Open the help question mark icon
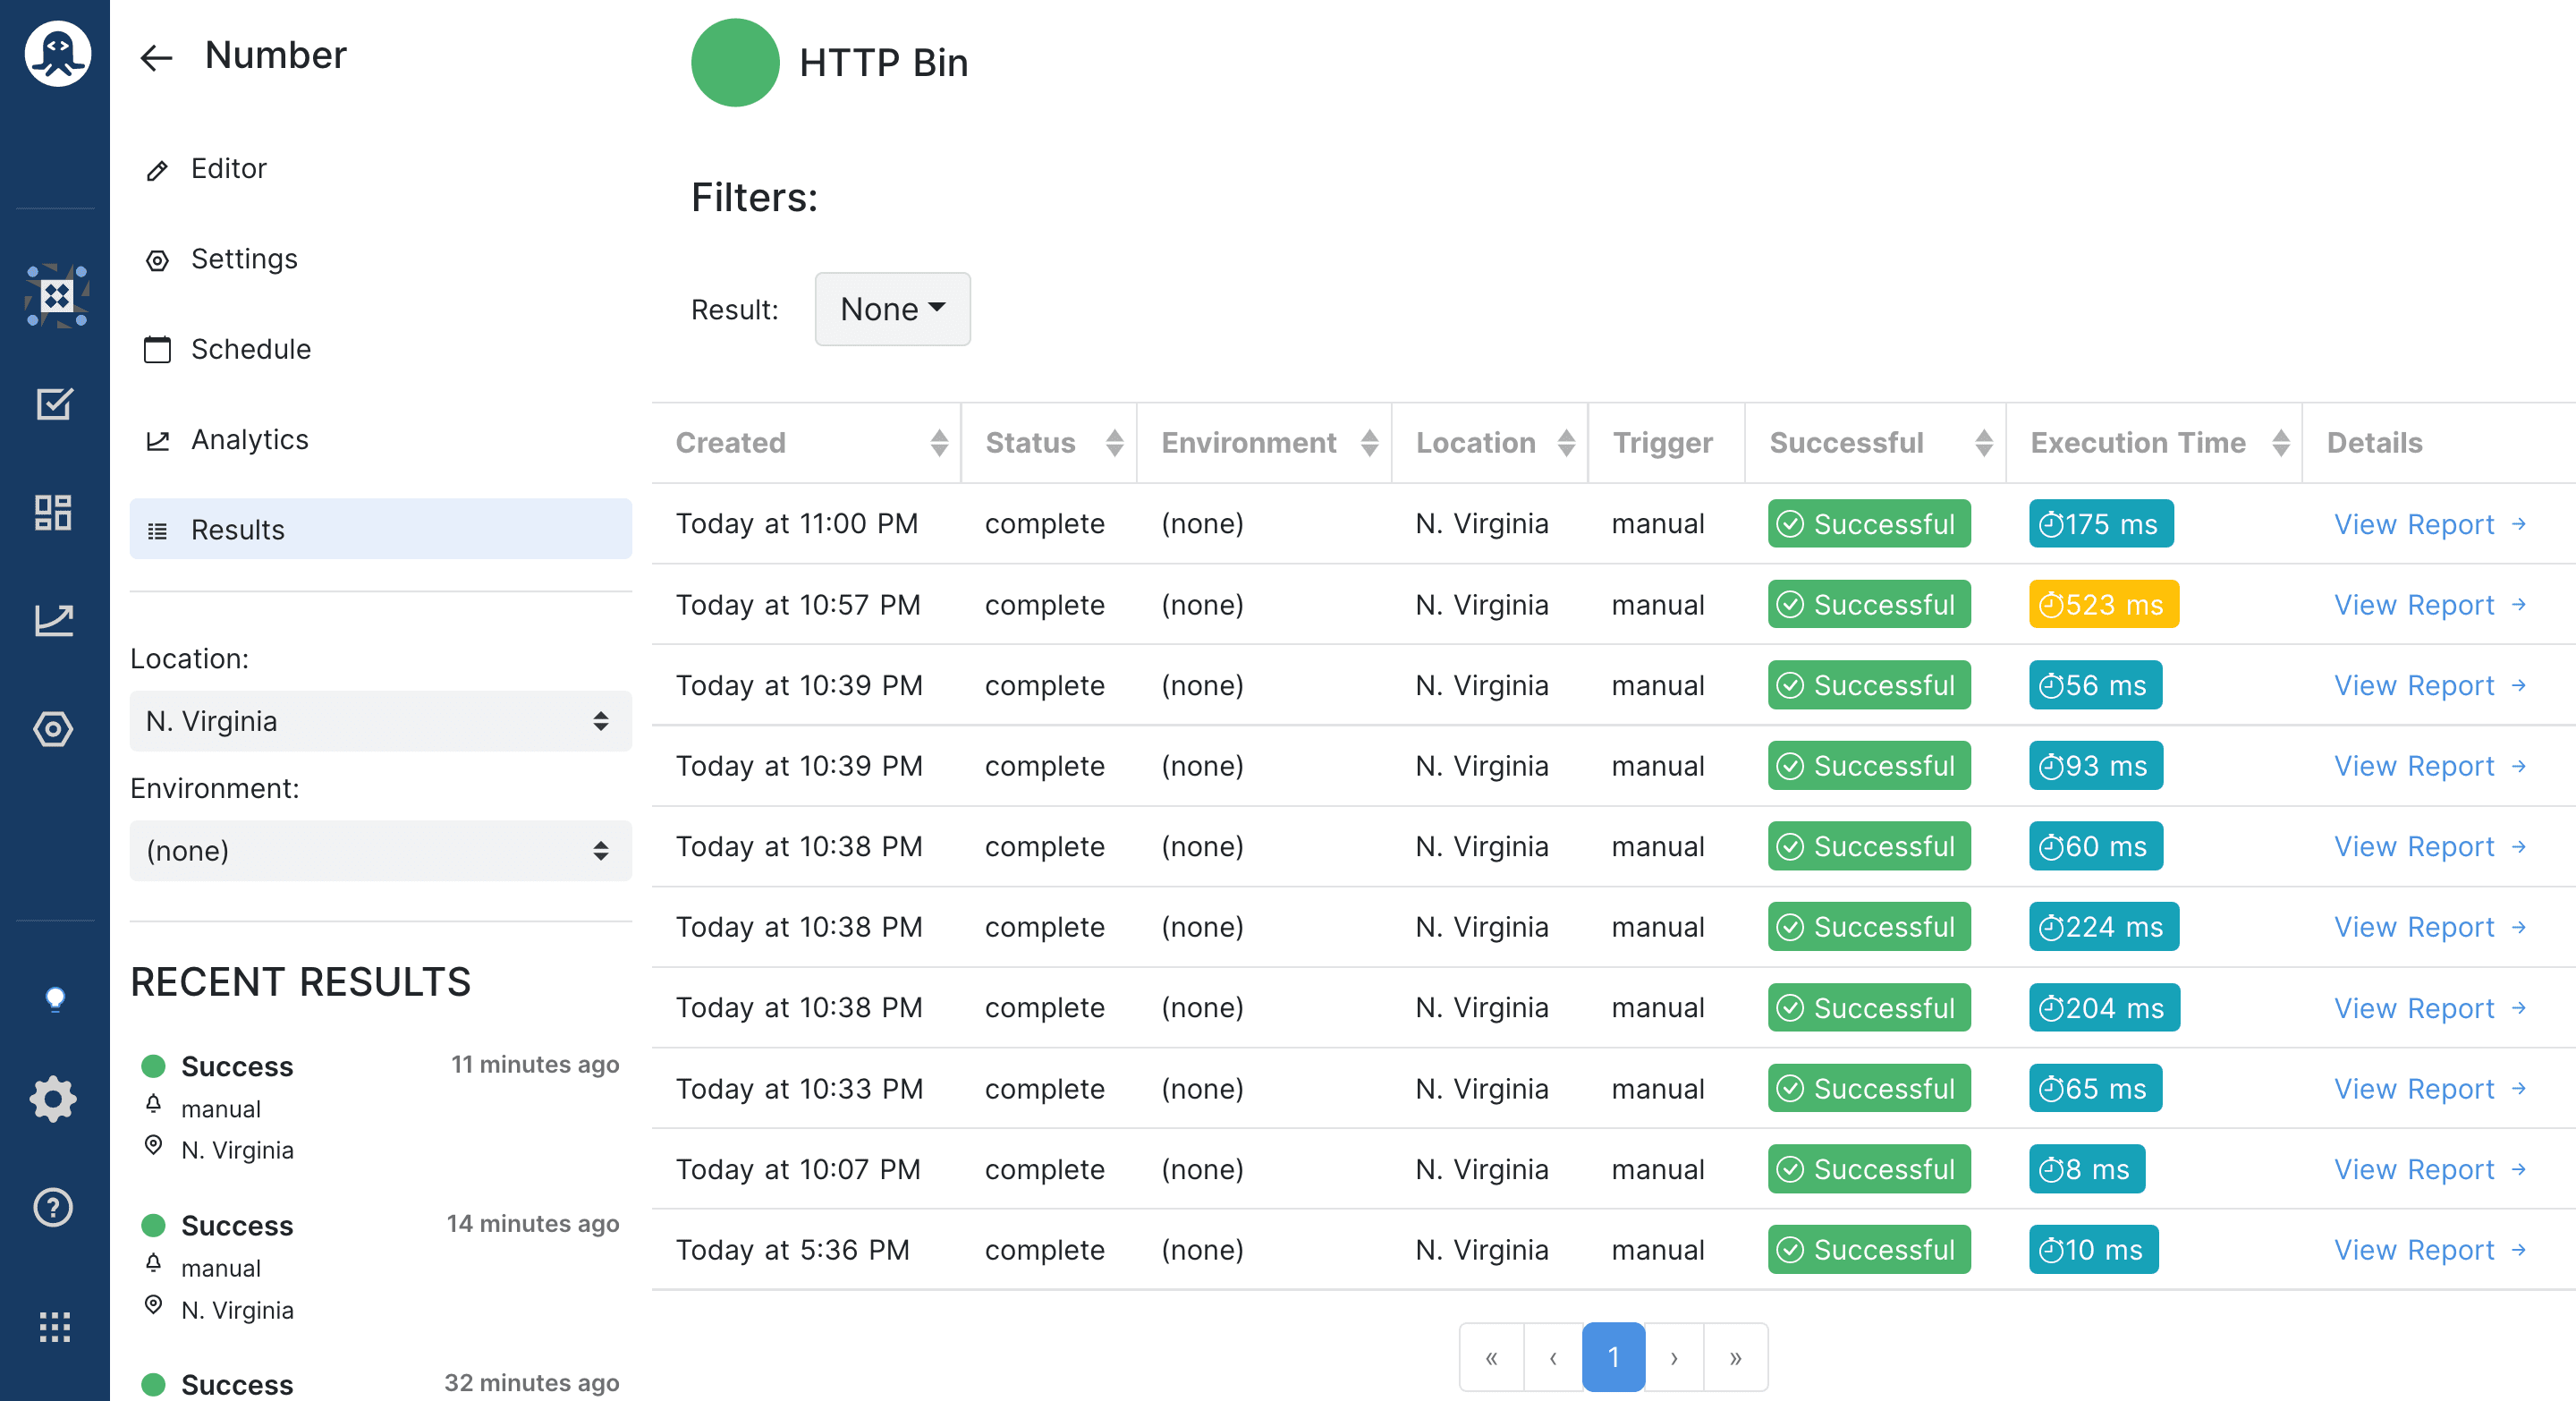The width and height of the screenshot is (2576, 1401). (x=53, y=1207)
